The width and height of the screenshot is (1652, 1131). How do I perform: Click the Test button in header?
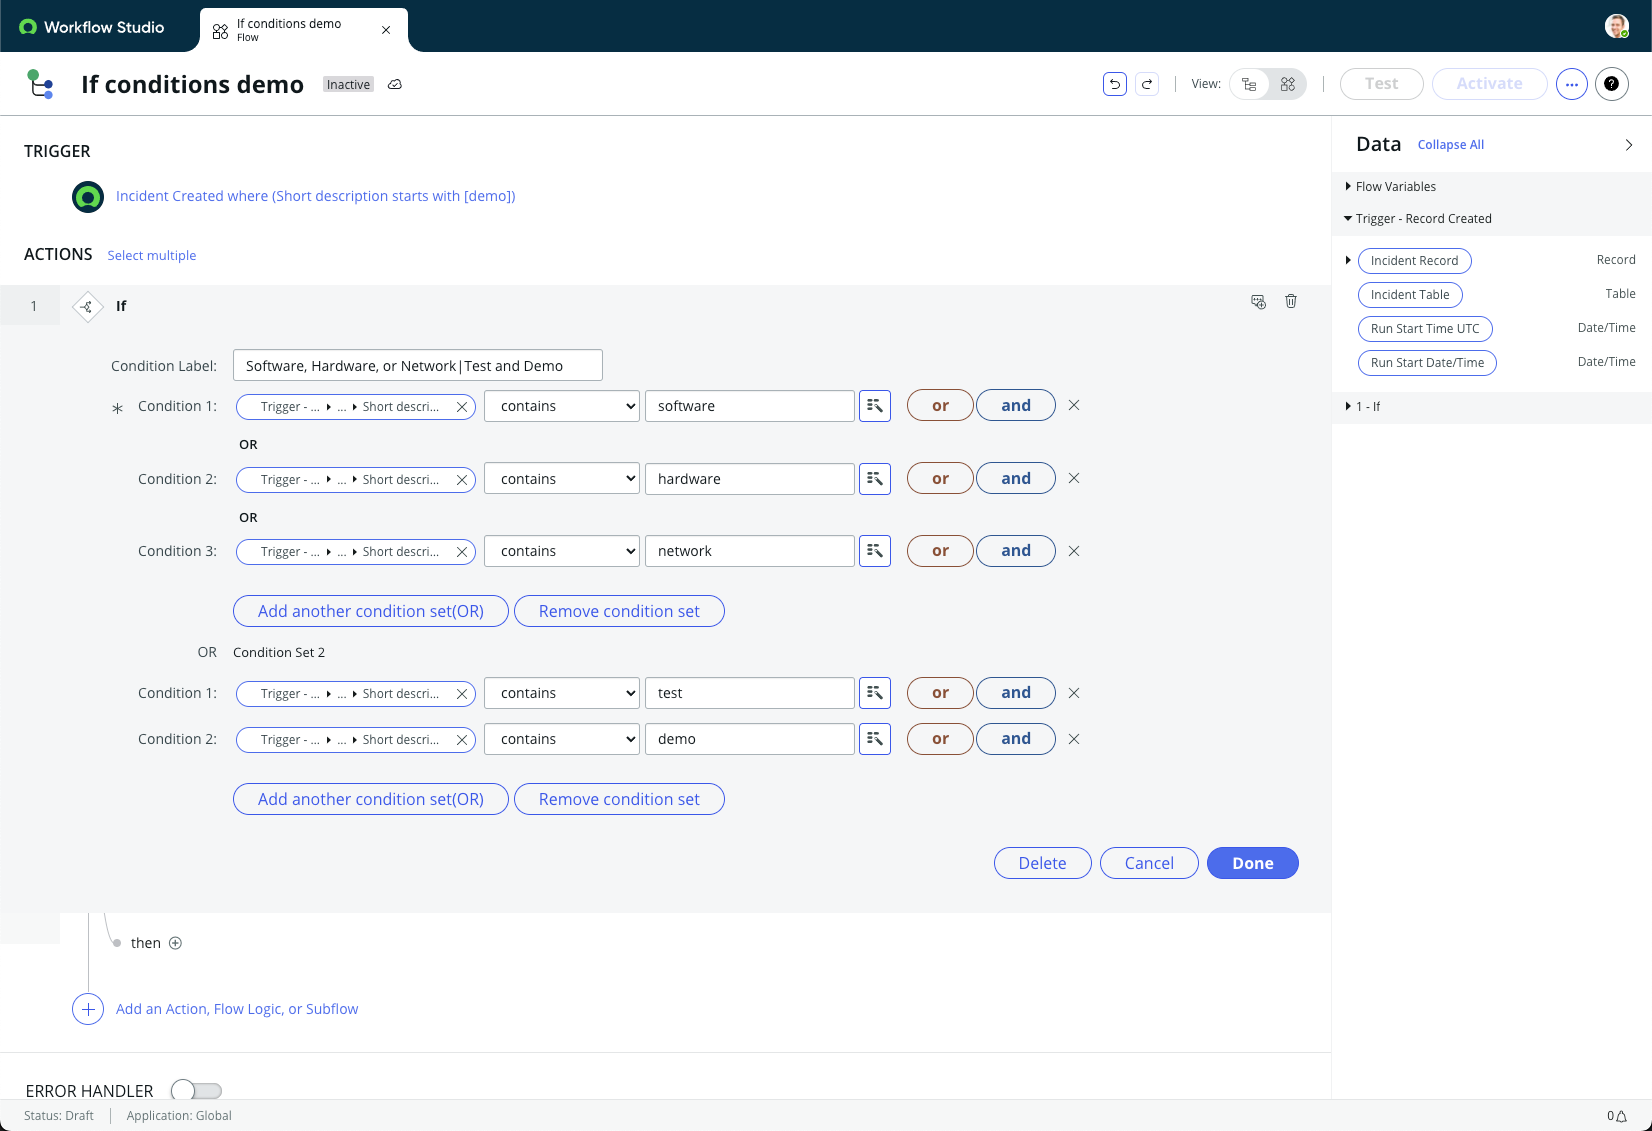click(1381, 84)
